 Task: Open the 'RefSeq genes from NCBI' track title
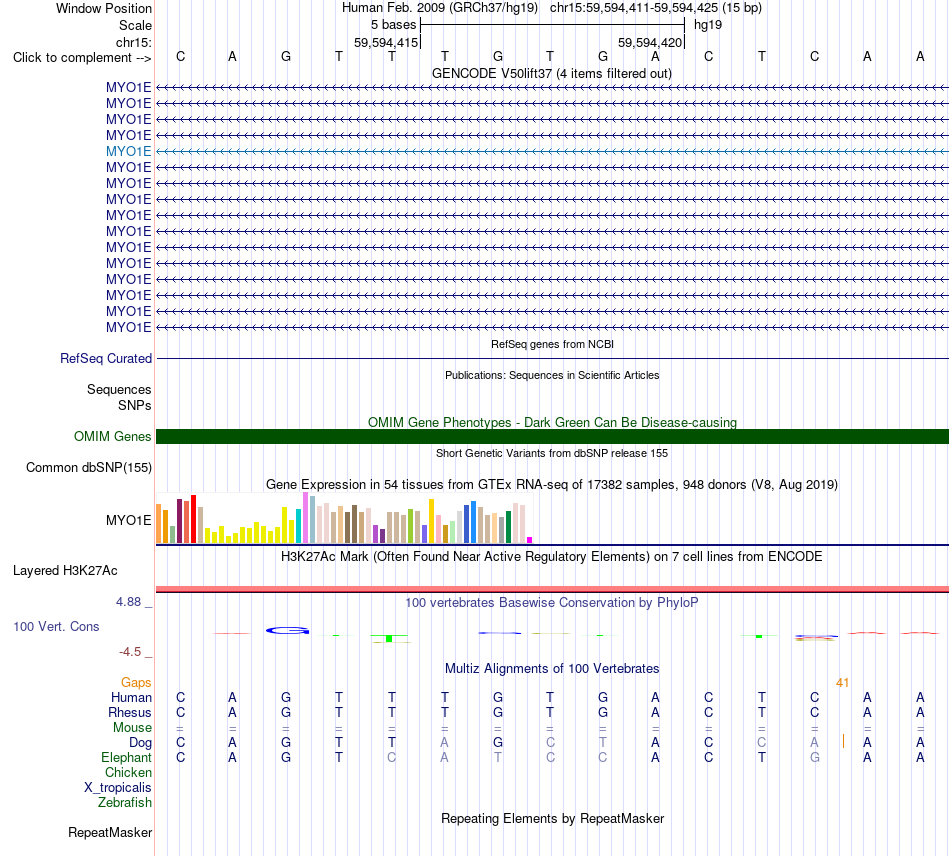552,344
